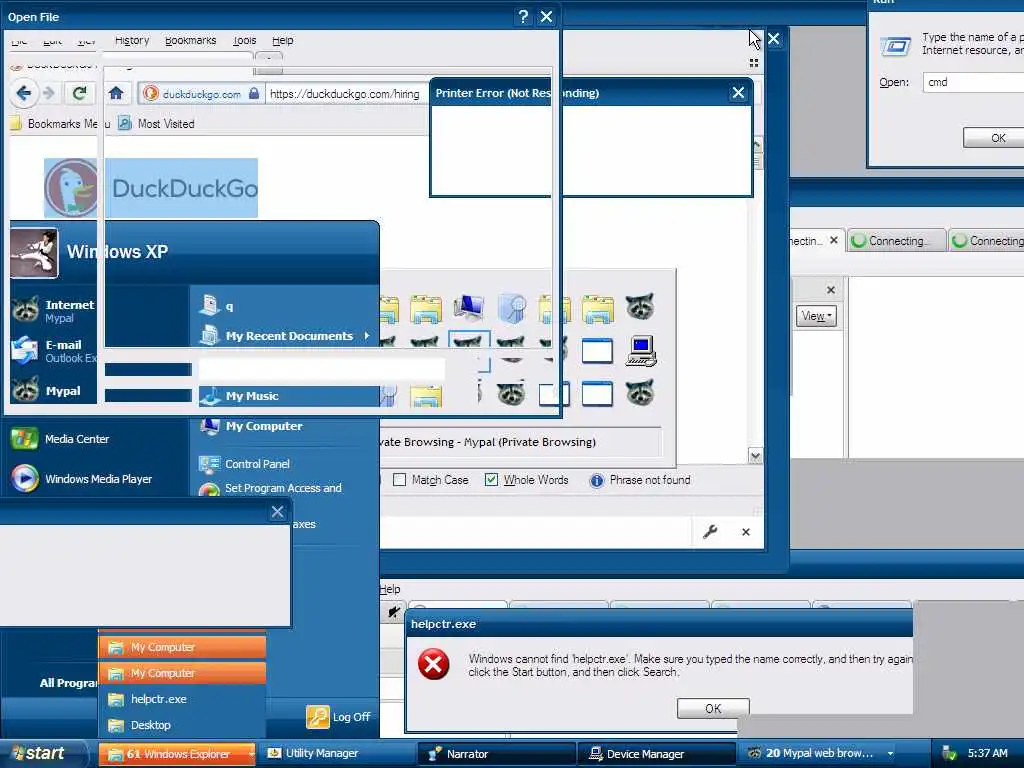Go back in the Mypal browser
The image size is (1024, 768).
24,93
